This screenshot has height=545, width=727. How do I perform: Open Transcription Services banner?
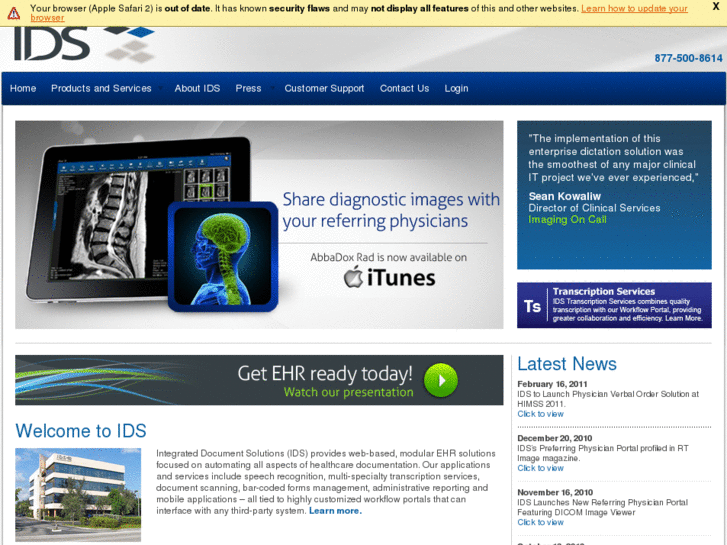(x=614, y=305)
